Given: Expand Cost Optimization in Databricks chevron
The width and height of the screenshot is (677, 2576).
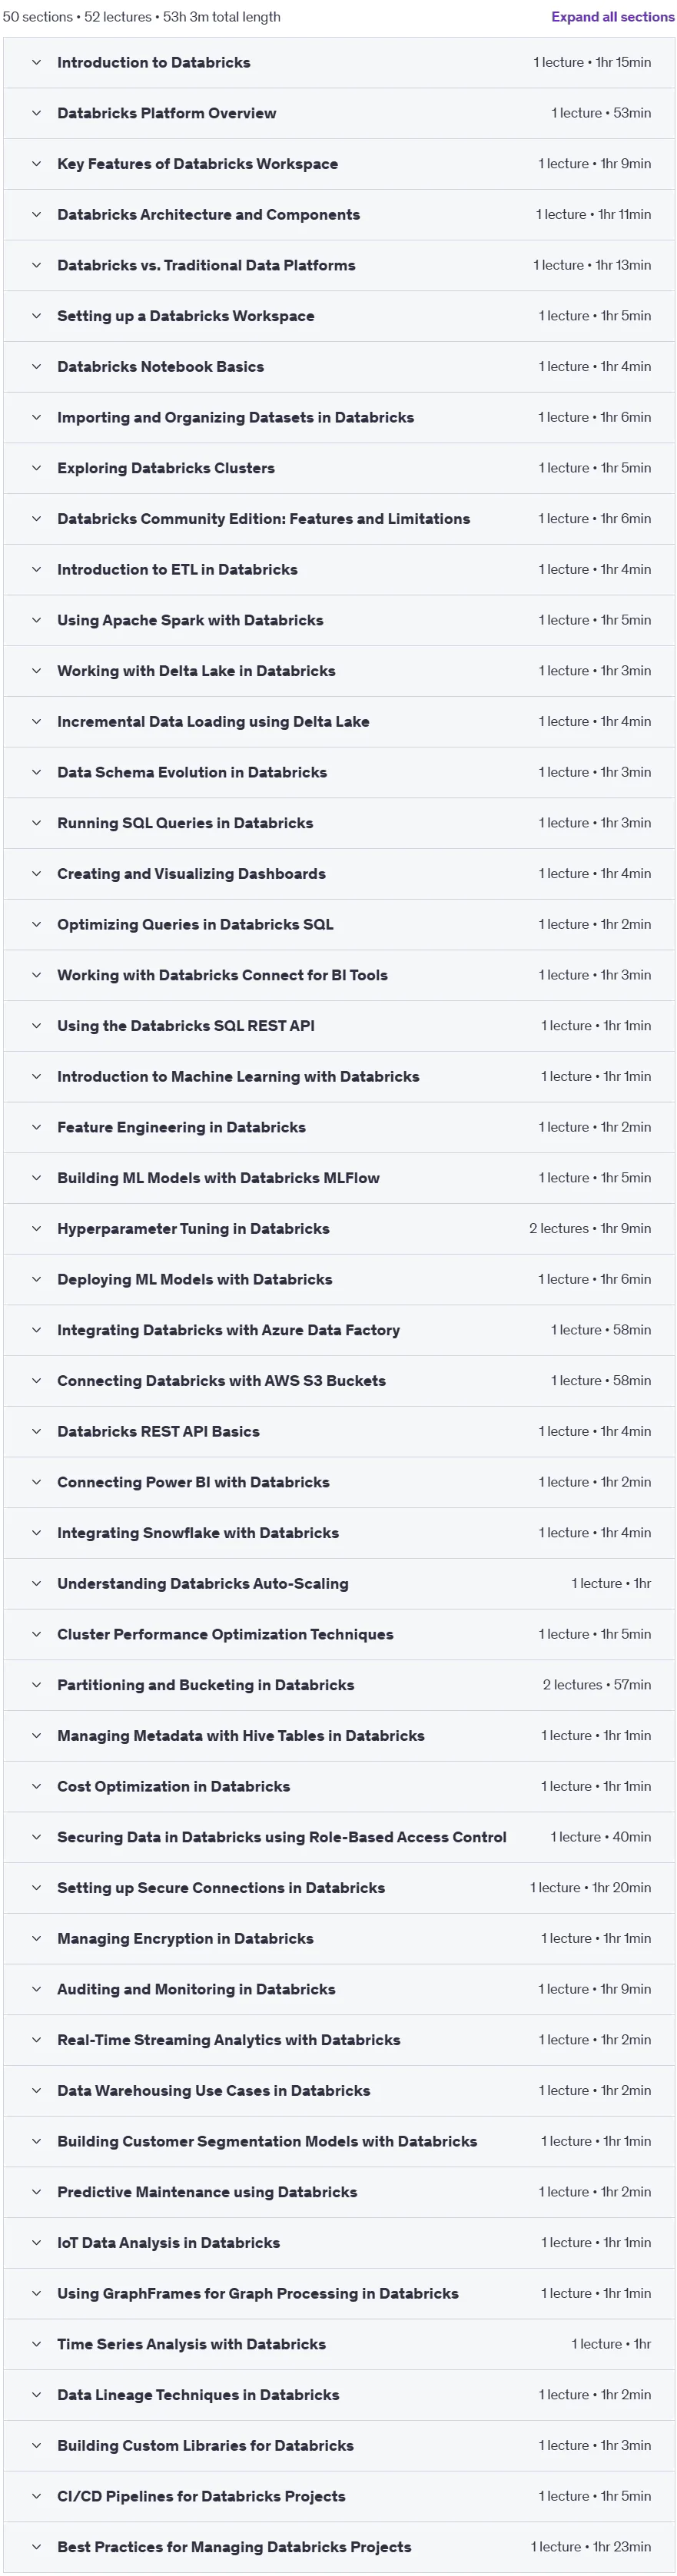Looking at the screenshot, I should tap(36, 1786).
